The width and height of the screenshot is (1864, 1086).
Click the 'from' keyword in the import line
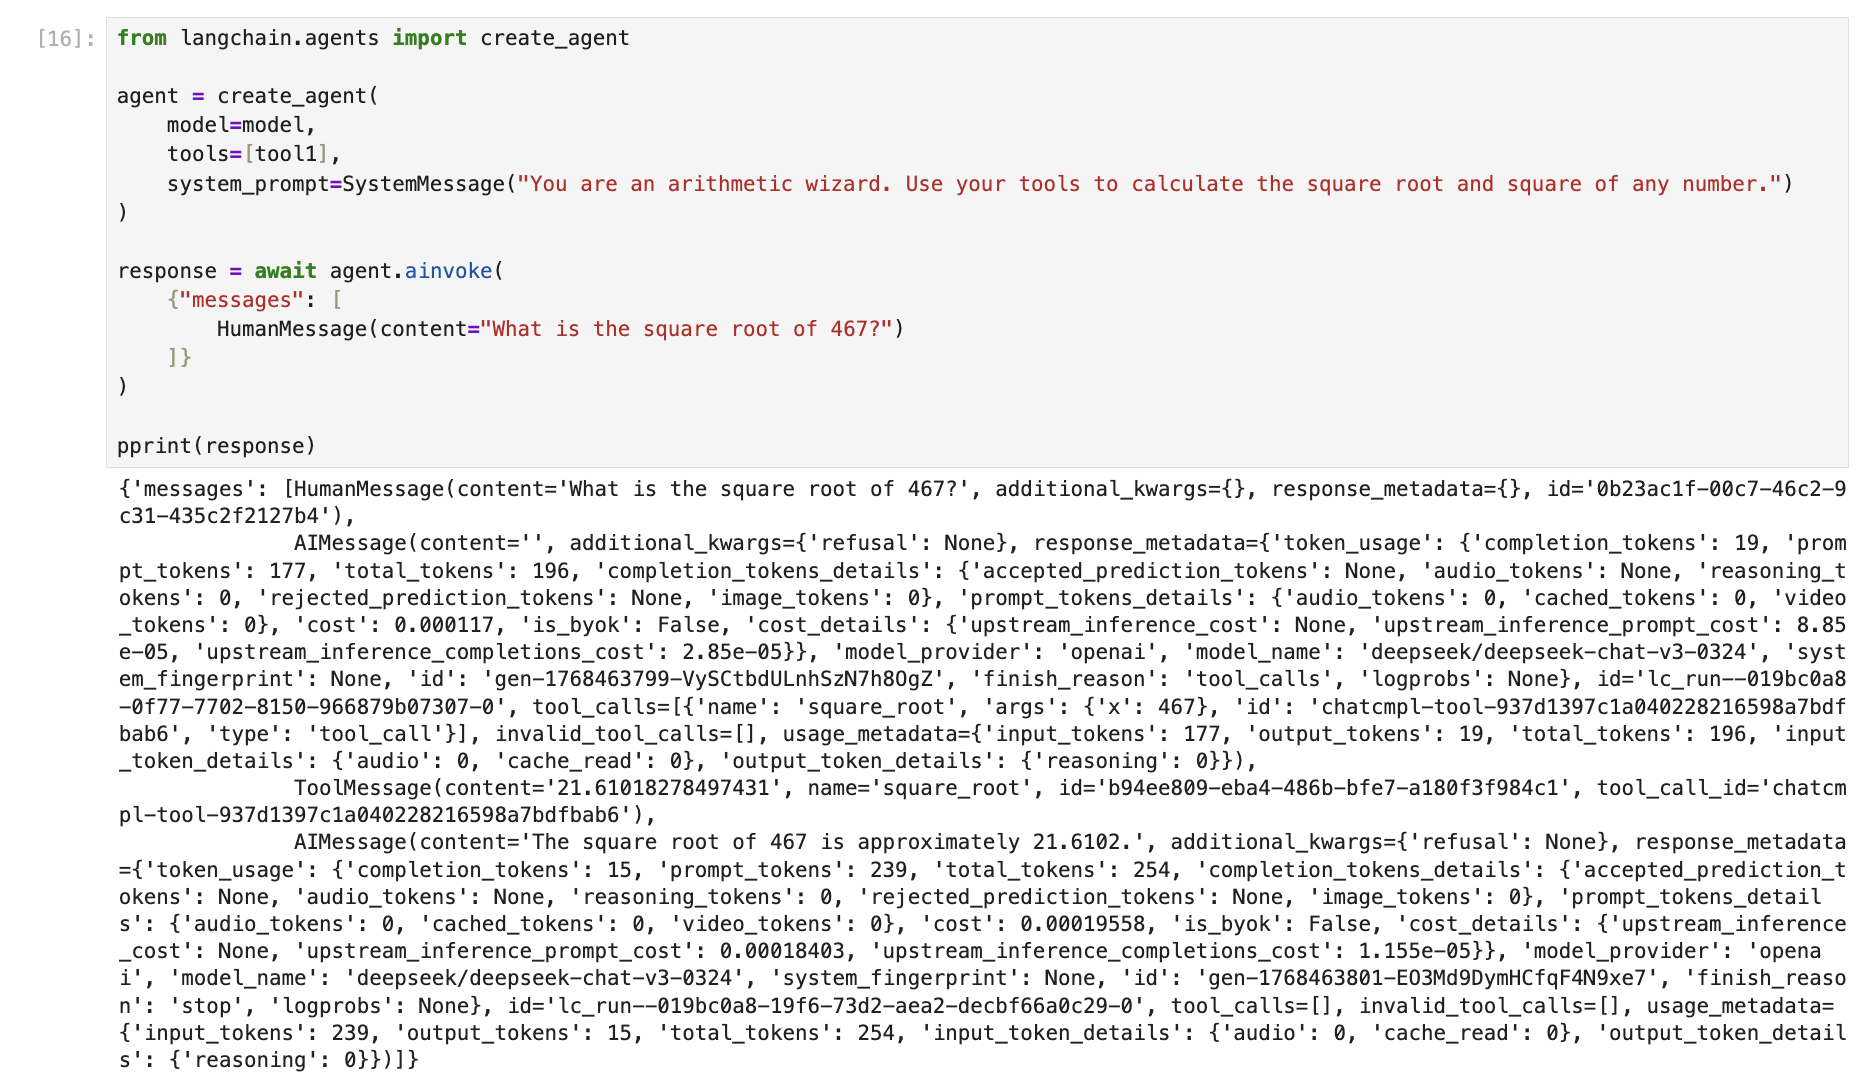[141, 38]
